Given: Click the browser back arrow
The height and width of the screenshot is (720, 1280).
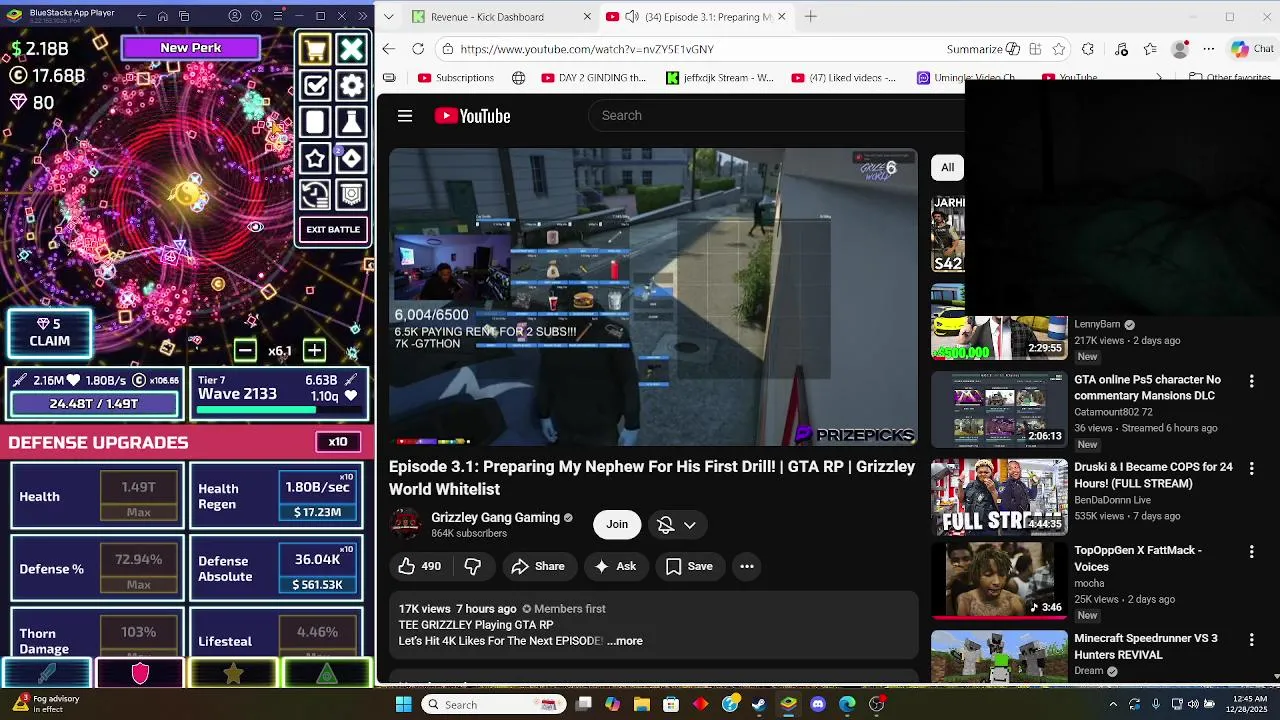Looking at the screenshot, I should click(389, 49).
